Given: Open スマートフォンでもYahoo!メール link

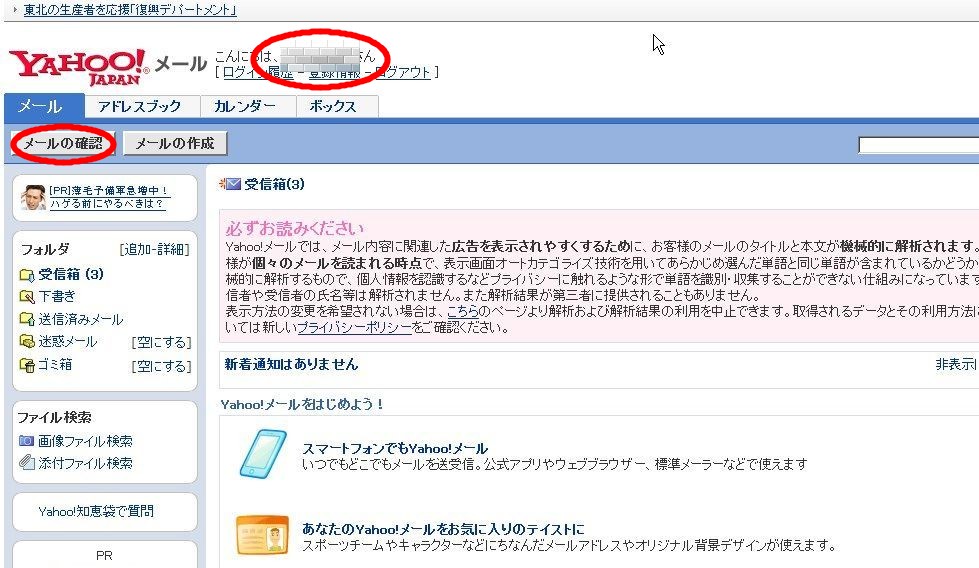Looking at the screenshot, I should [x=395, y=449].
